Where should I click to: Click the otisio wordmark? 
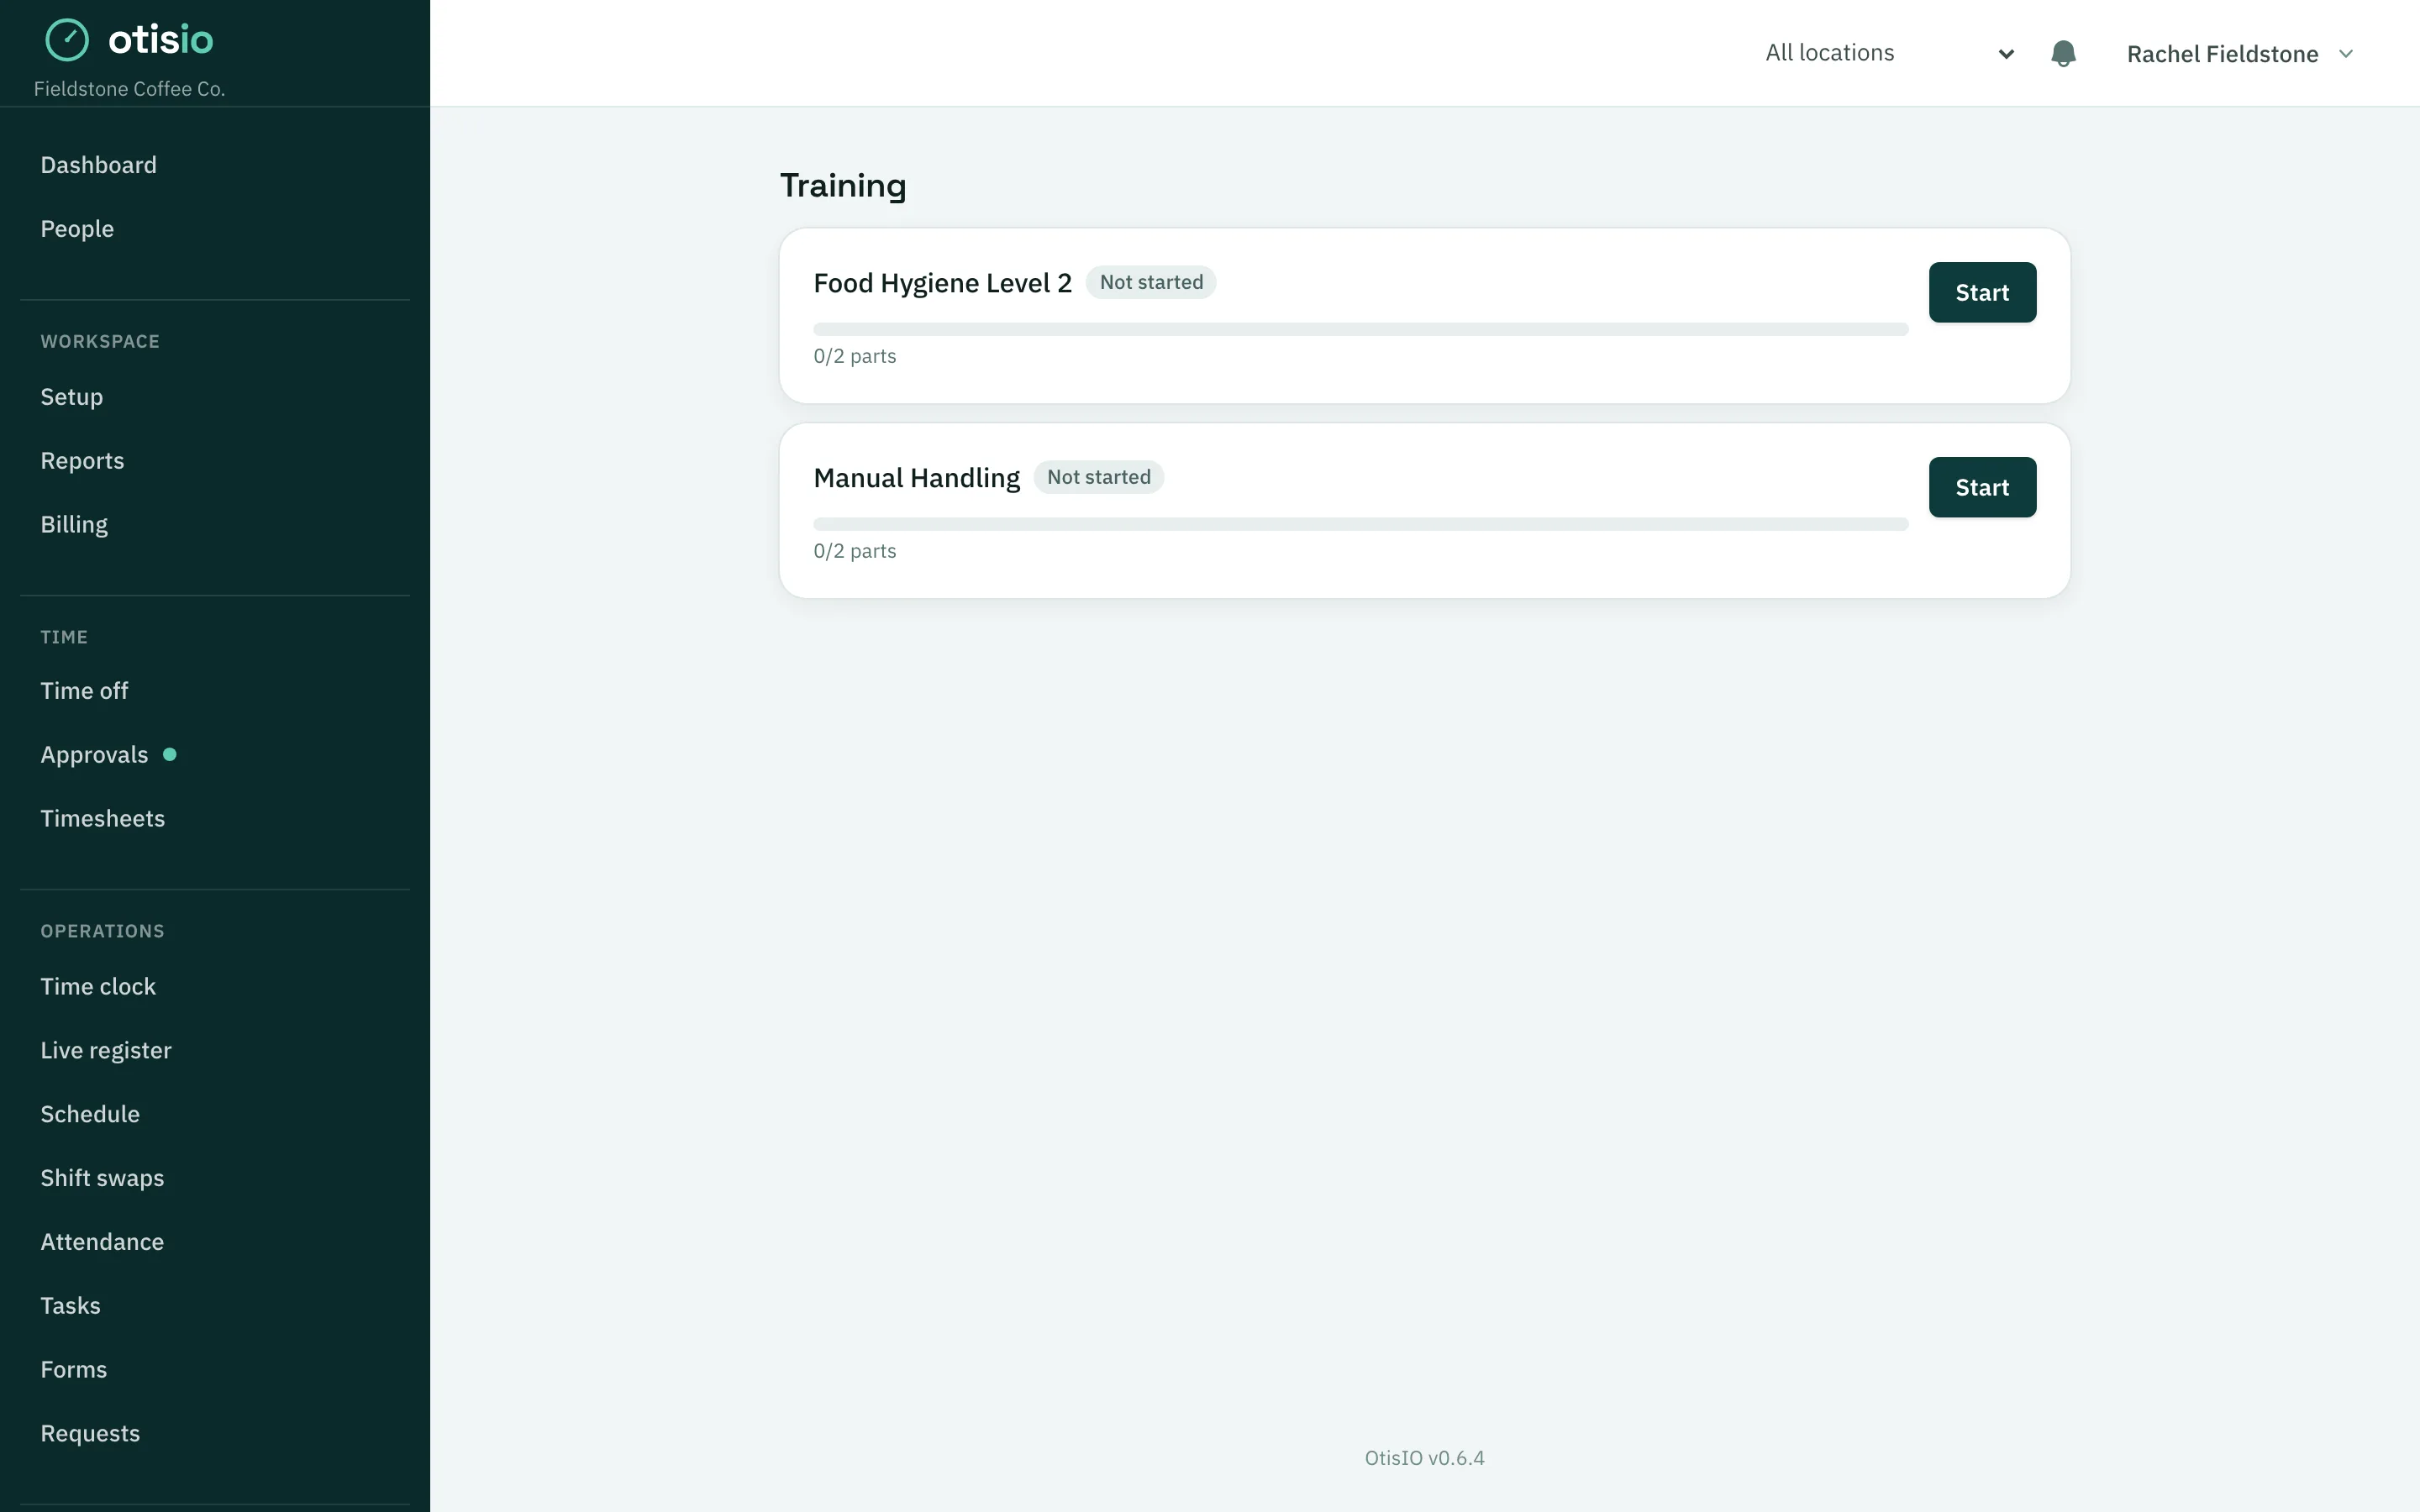pyautogui.click(x=161, y=40)
